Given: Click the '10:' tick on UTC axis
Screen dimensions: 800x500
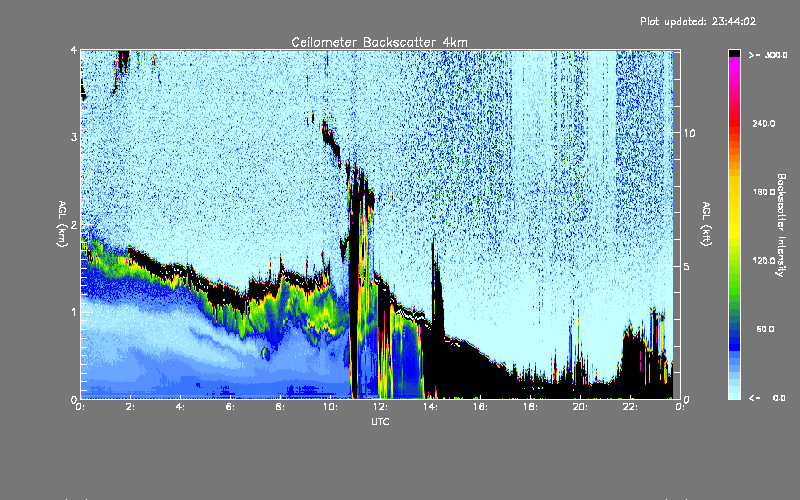Looking at the screenshot, I should point(330,407).
